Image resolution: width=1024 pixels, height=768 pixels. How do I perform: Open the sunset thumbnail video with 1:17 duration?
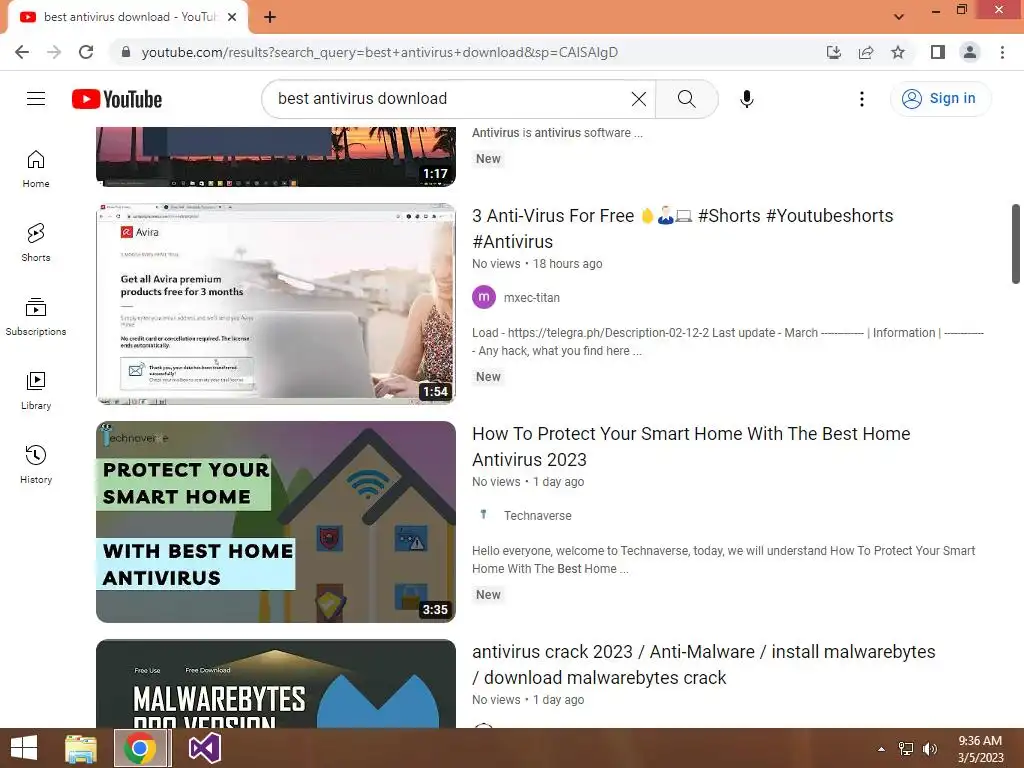tap(276, 157)
